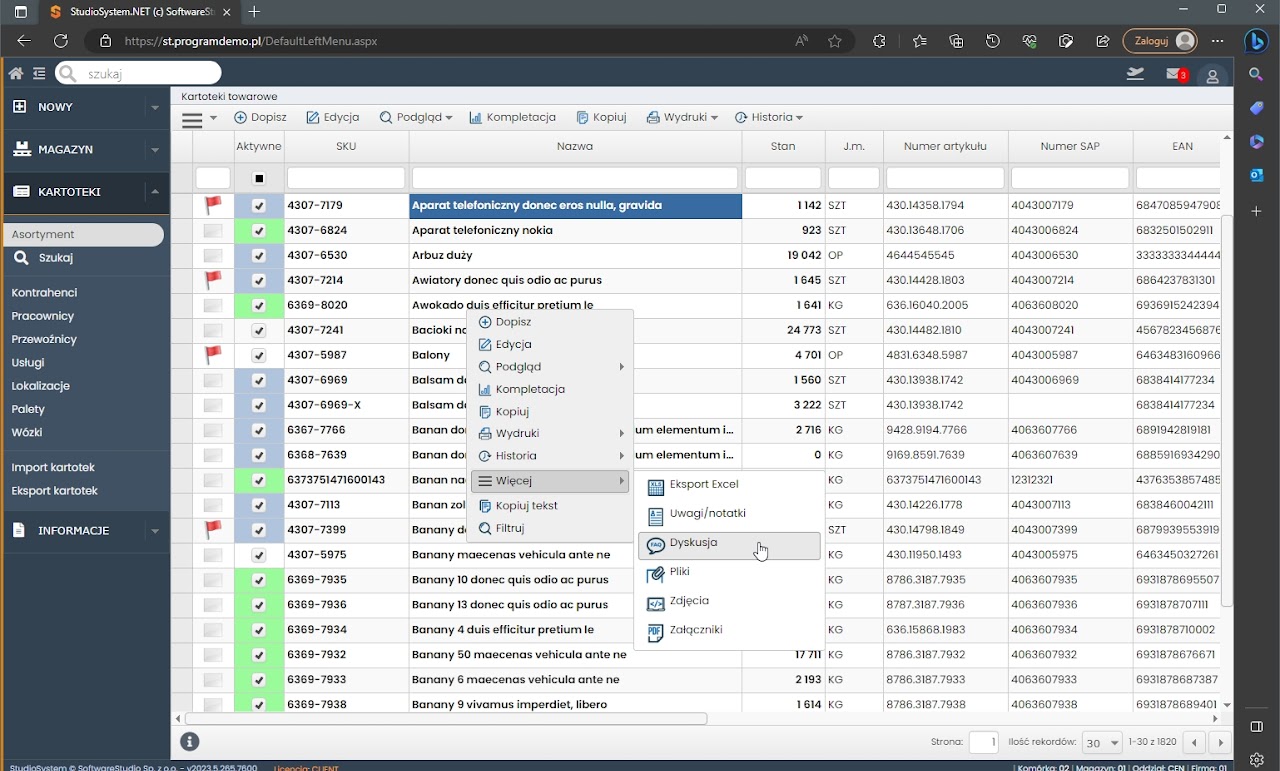1280x771 pixels.
Task: Open the mail notifications icon
Action: (x=1174, y=74)
